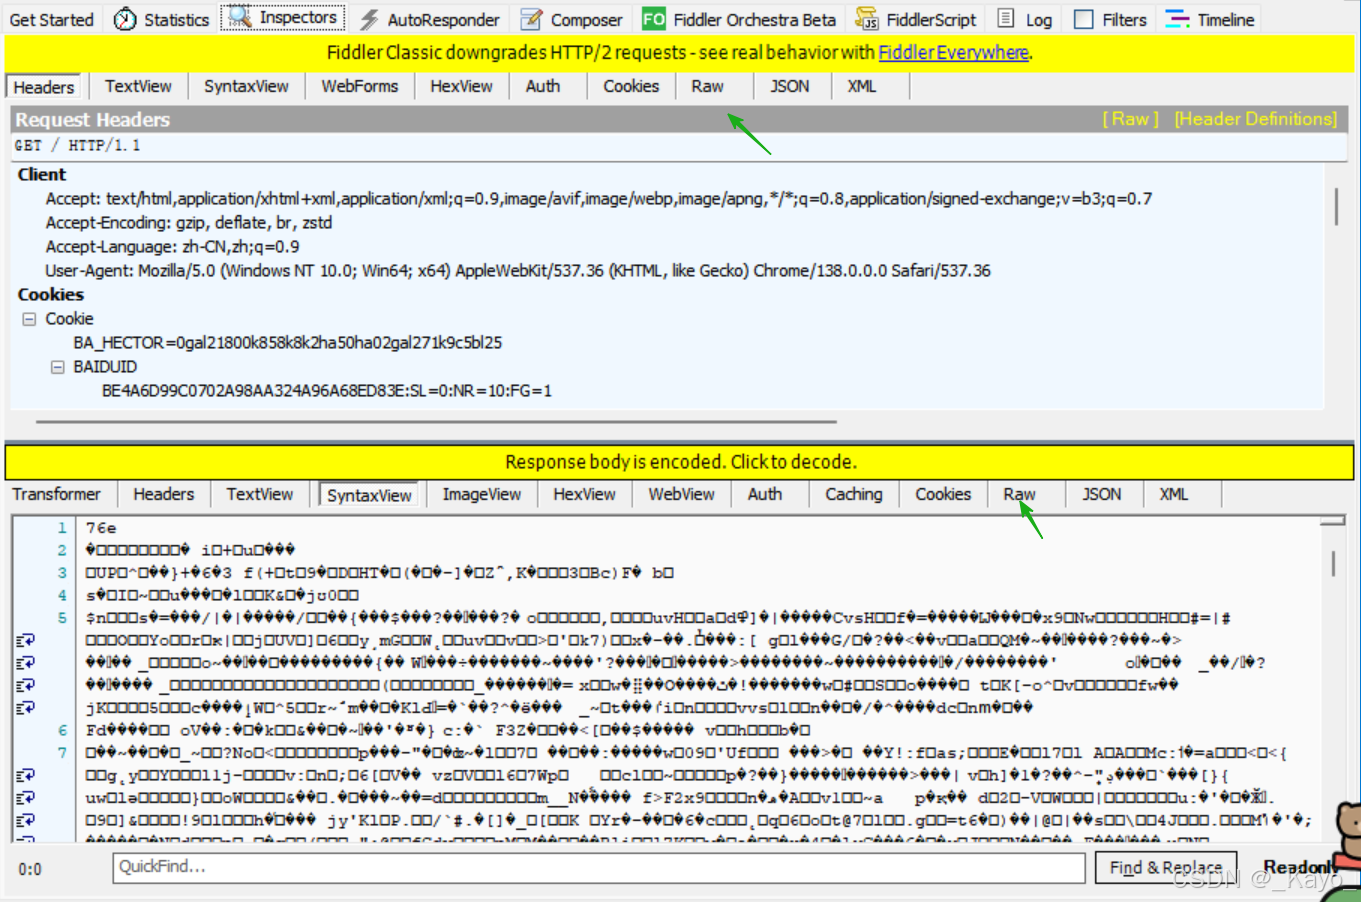The width and height of the screenshot is (1361, 902).
Task: Open response Caching tab
Action: [854, 494]
